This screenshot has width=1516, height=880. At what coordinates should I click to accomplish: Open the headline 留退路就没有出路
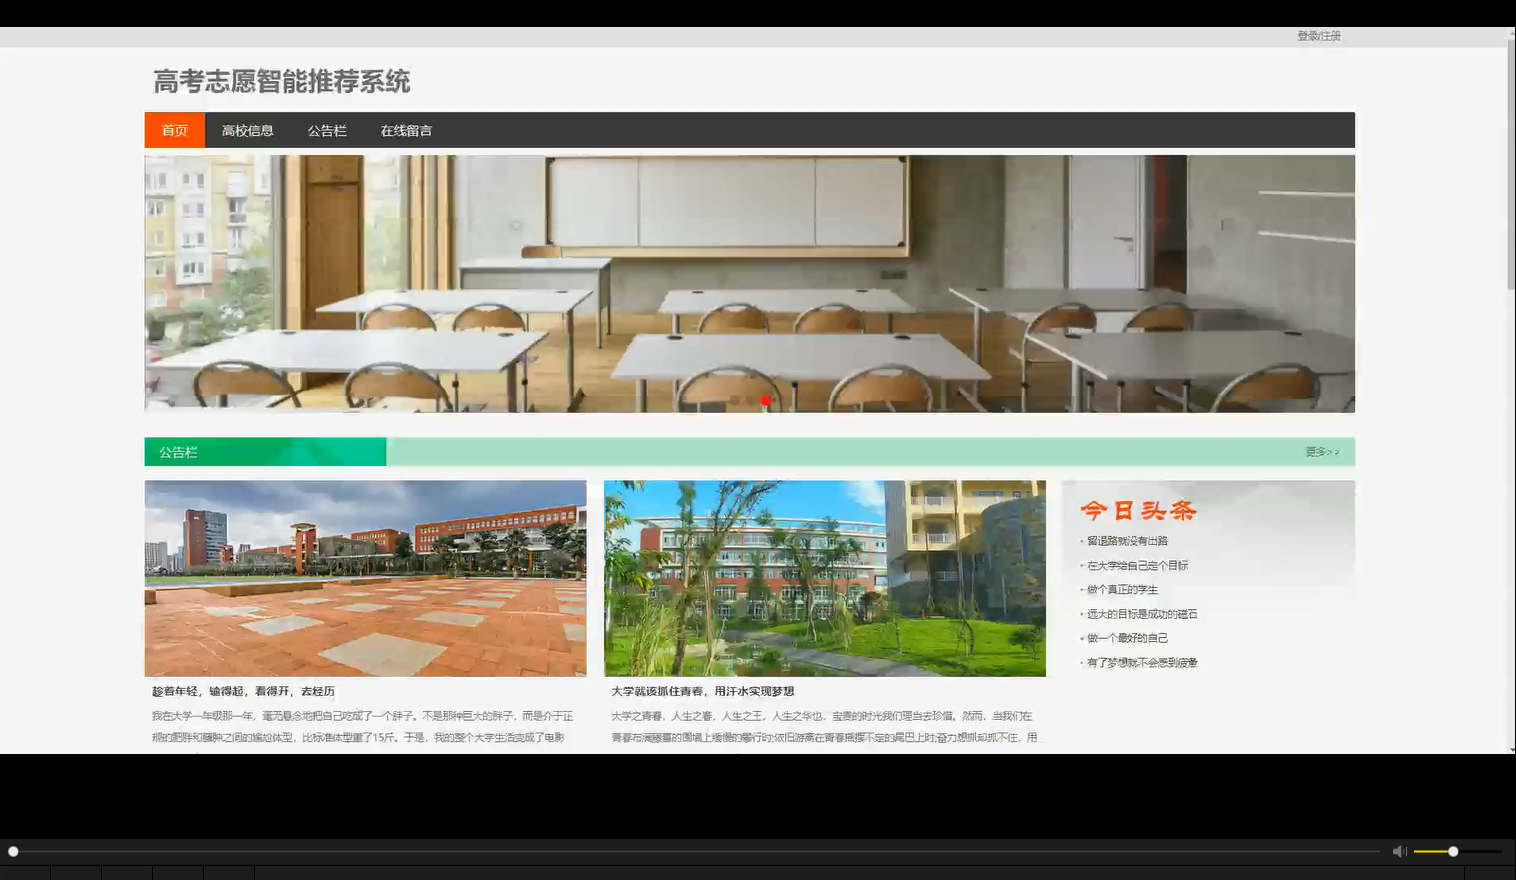(x=1129, y=539)
